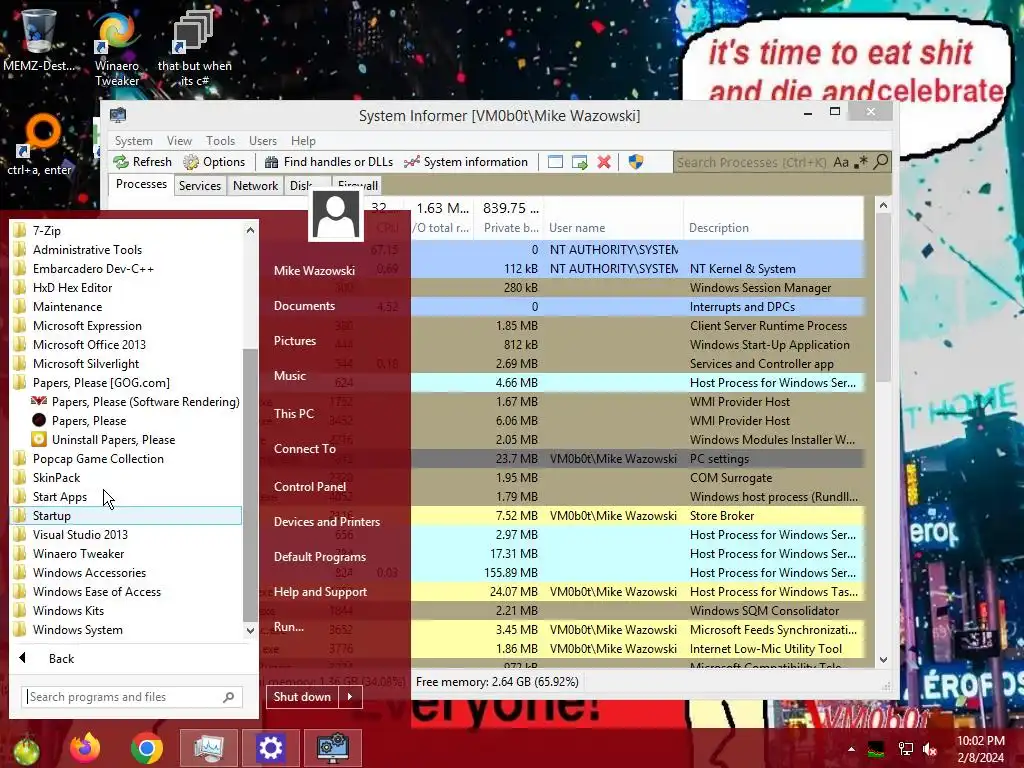Image resolution: width=1024 pixels, height=768 pixels.
Task: Switch to the Network tab
Action: [x=255, y=185]
